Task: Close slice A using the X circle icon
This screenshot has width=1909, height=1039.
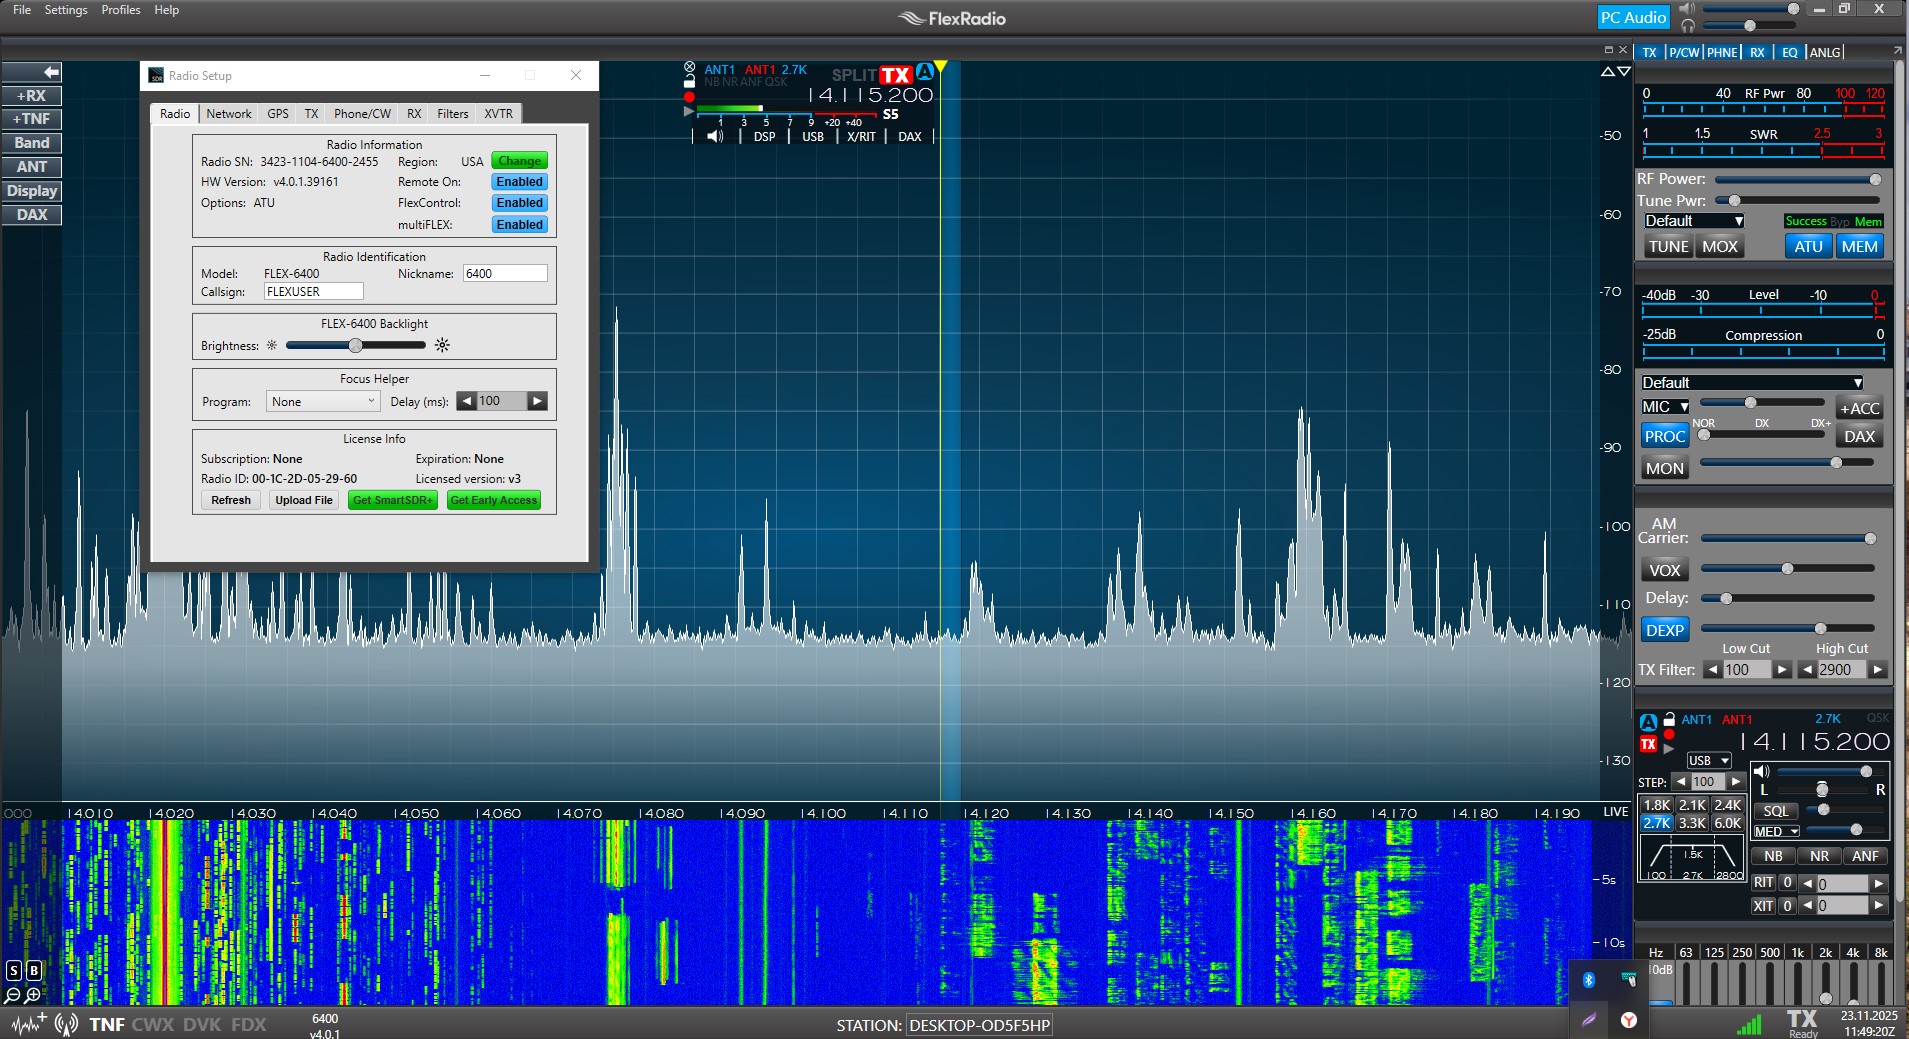Action: (689, 68)
